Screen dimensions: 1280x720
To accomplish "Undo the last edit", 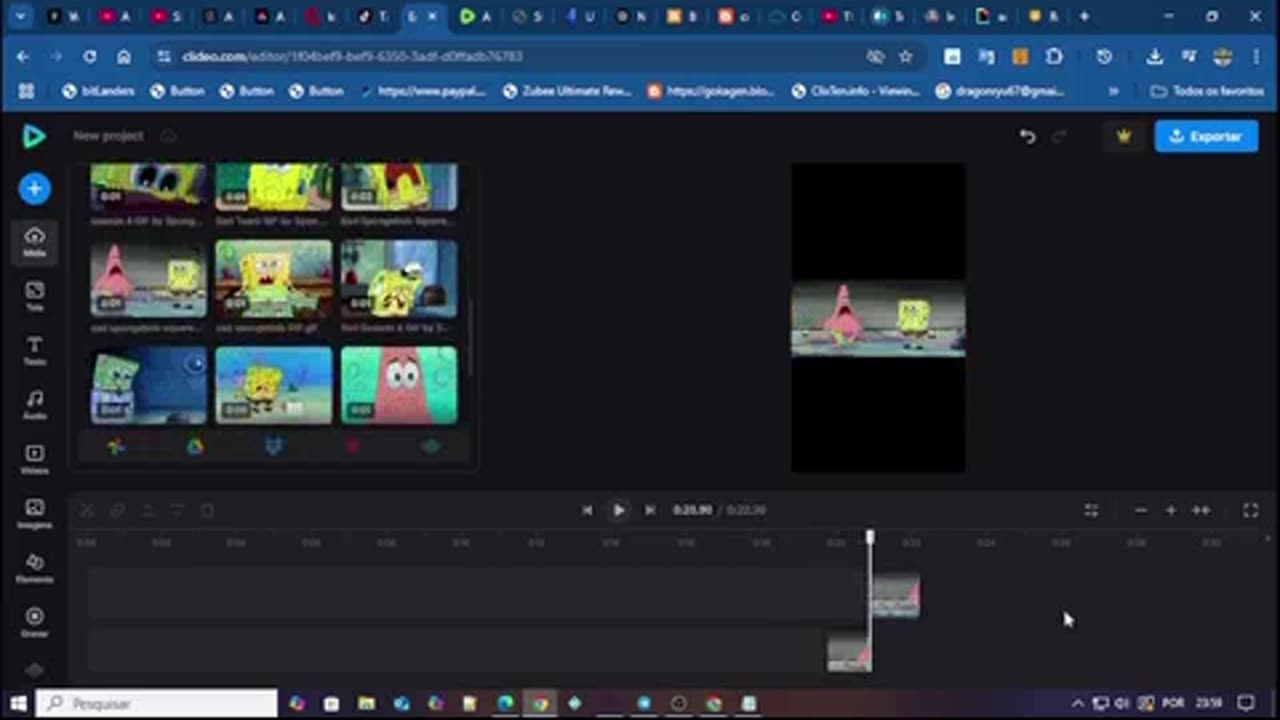I will tap(1027, 136).
